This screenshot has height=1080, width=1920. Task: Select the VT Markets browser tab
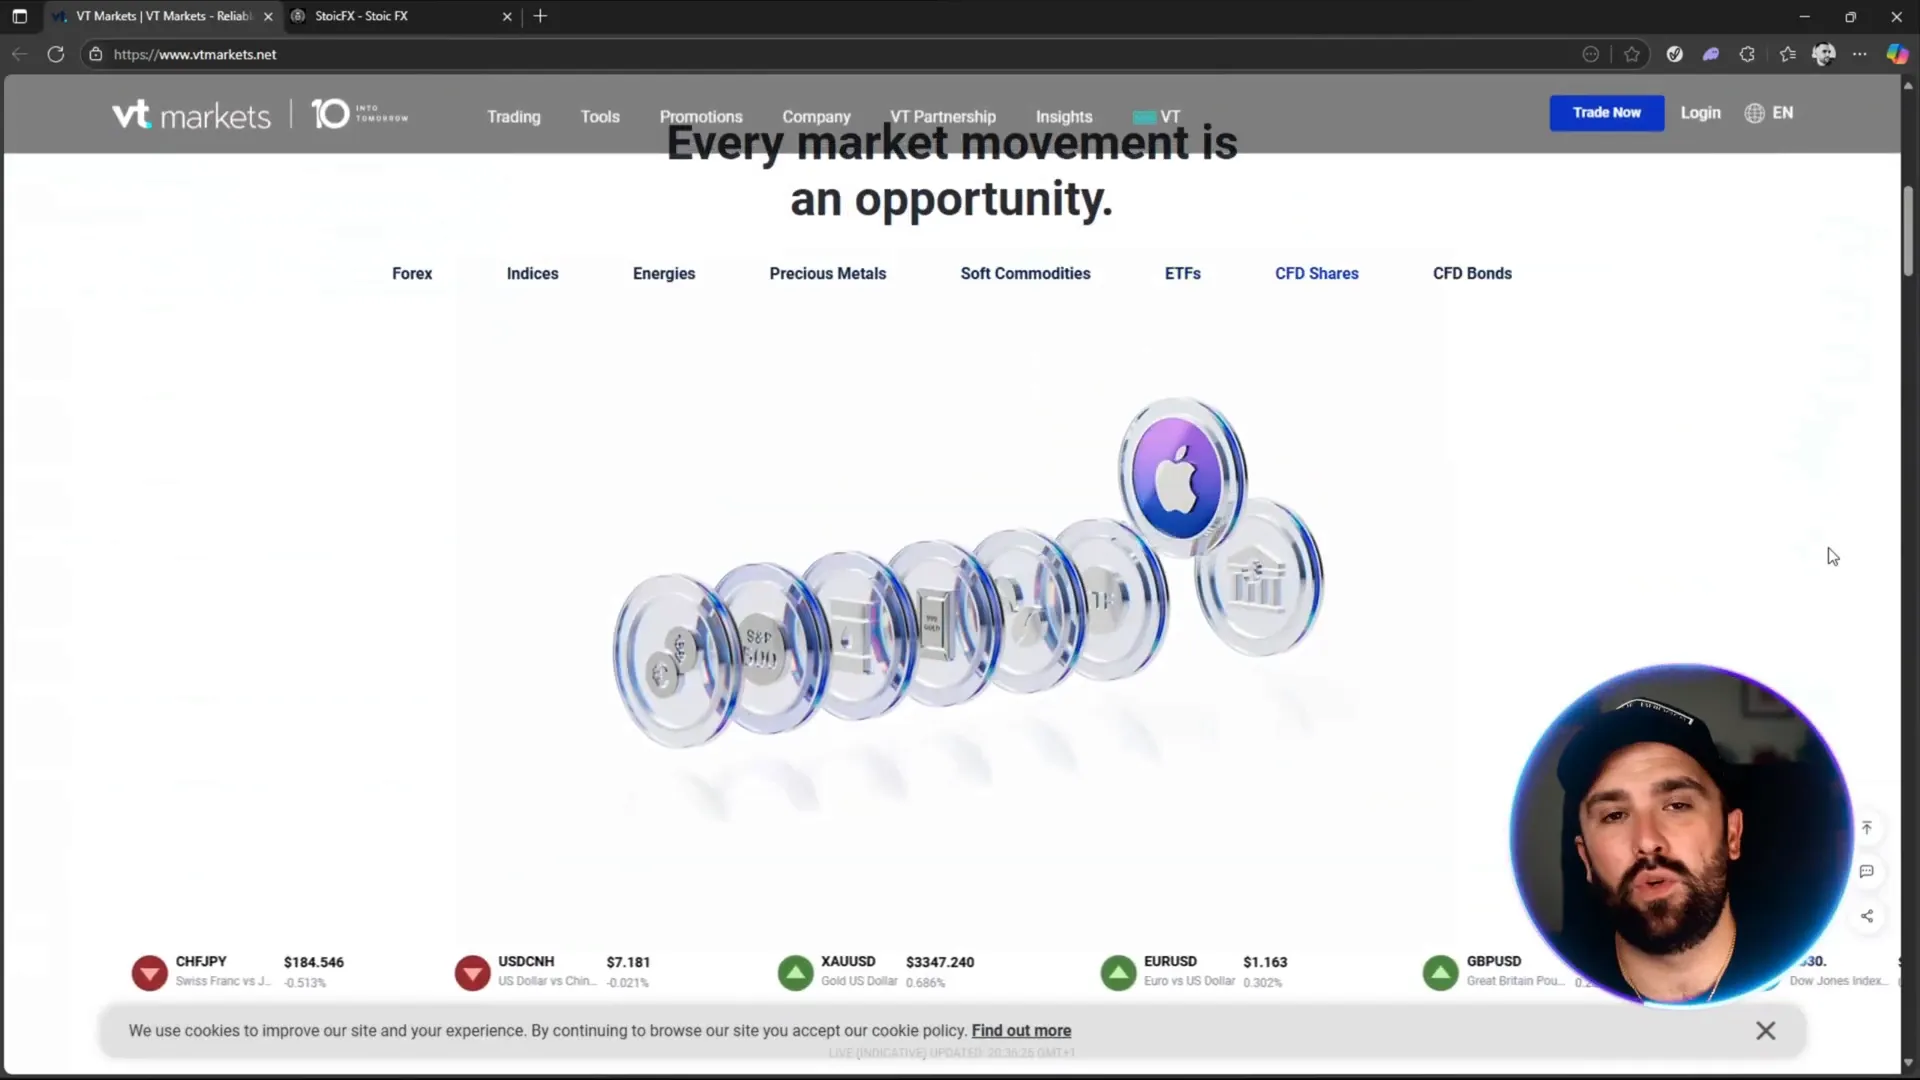[164, 16]
